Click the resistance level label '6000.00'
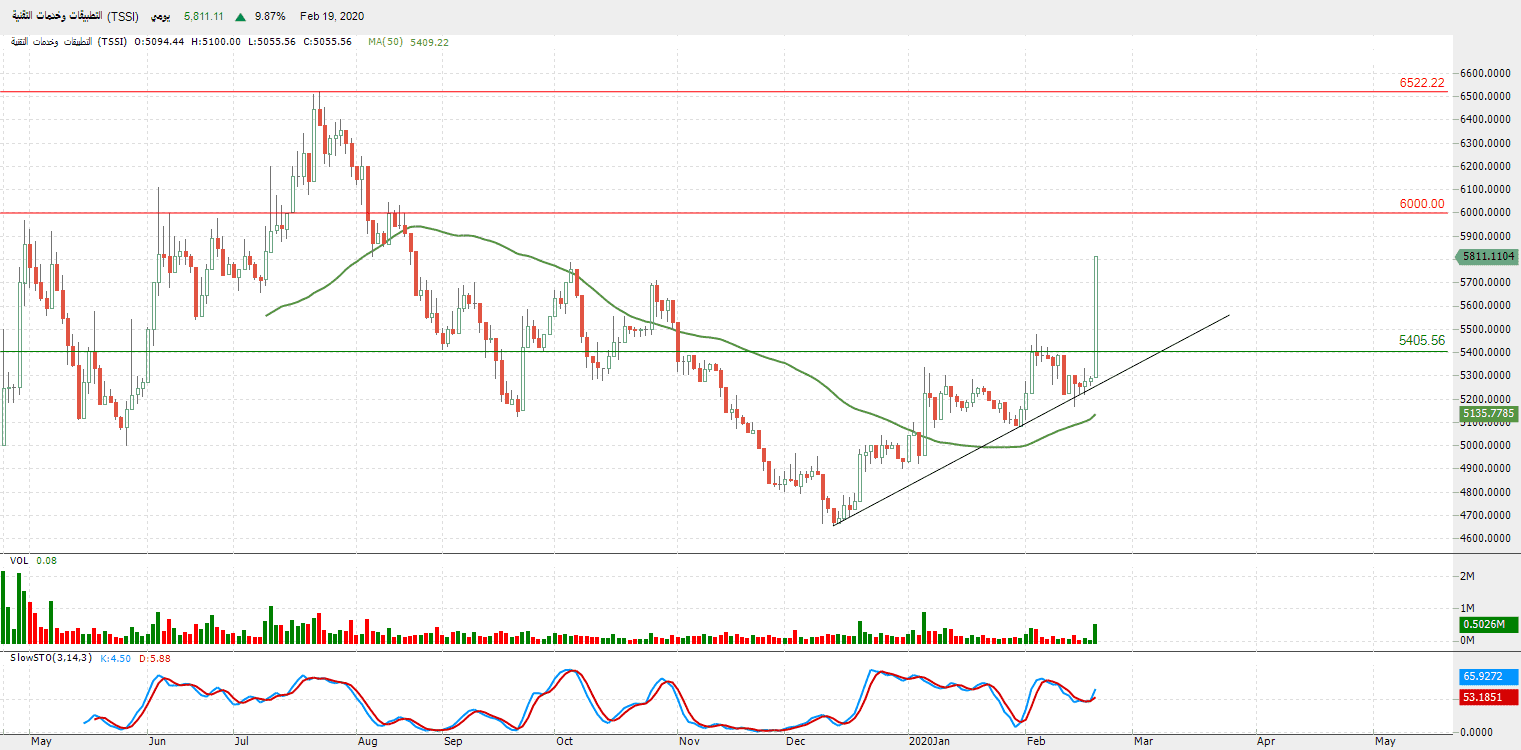 coord(1422,204)
